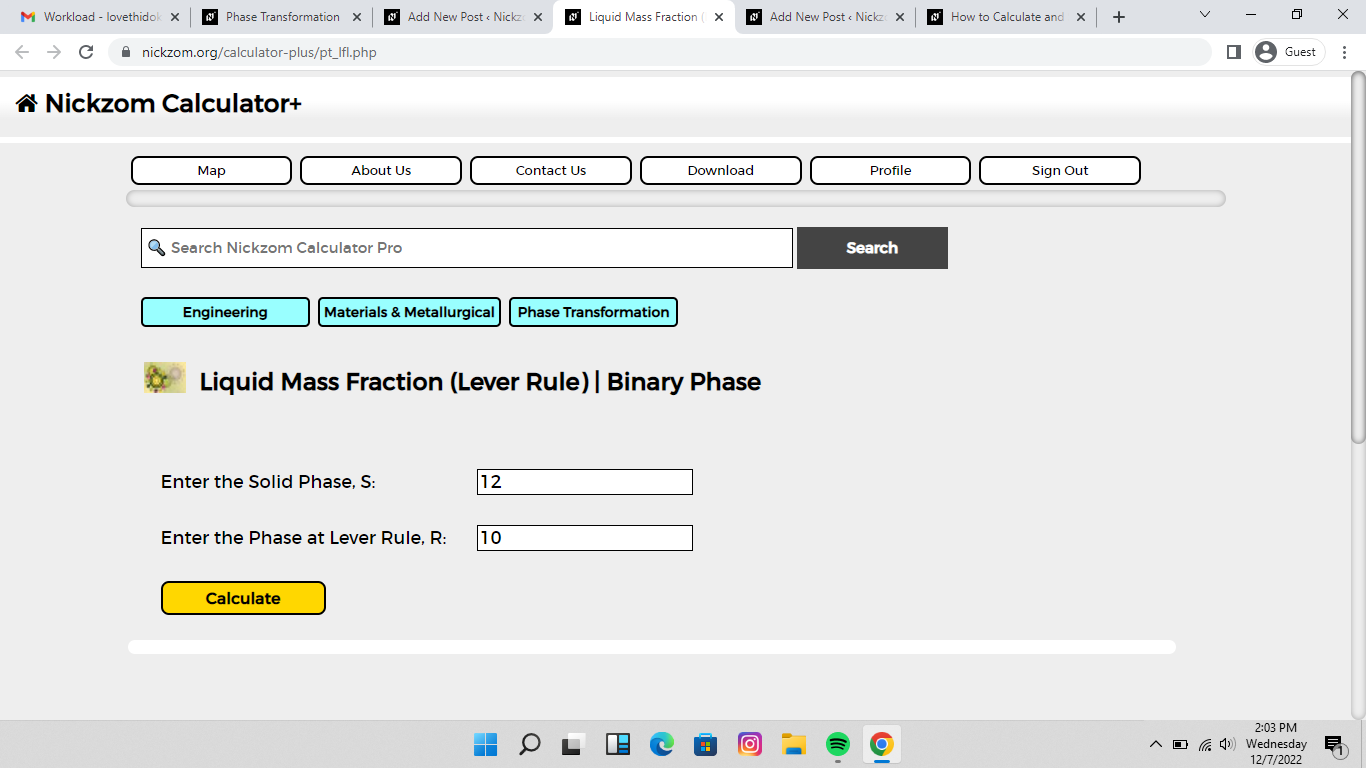Click the Chrome icon in the taskbar

(x=881, y=744)
